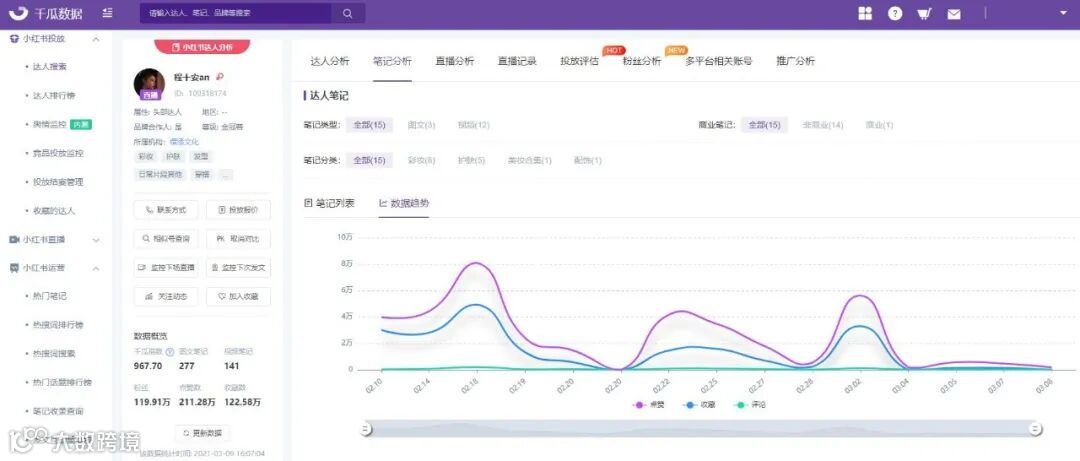Image resolution: width=1080 pixels, height=461 pixels.
Task: Open the shopping cart icon
Action: point(924,13)
